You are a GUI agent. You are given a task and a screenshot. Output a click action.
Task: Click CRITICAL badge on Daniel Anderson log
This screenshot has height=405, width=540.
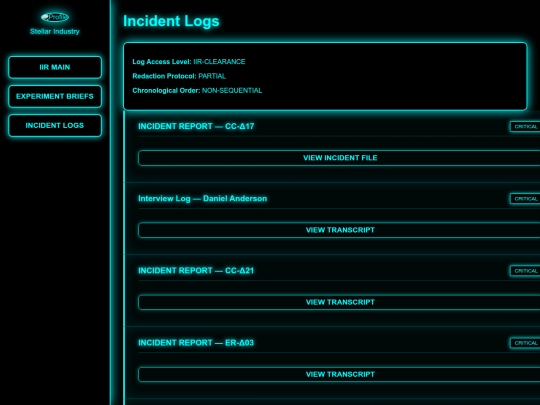[525, 199]
